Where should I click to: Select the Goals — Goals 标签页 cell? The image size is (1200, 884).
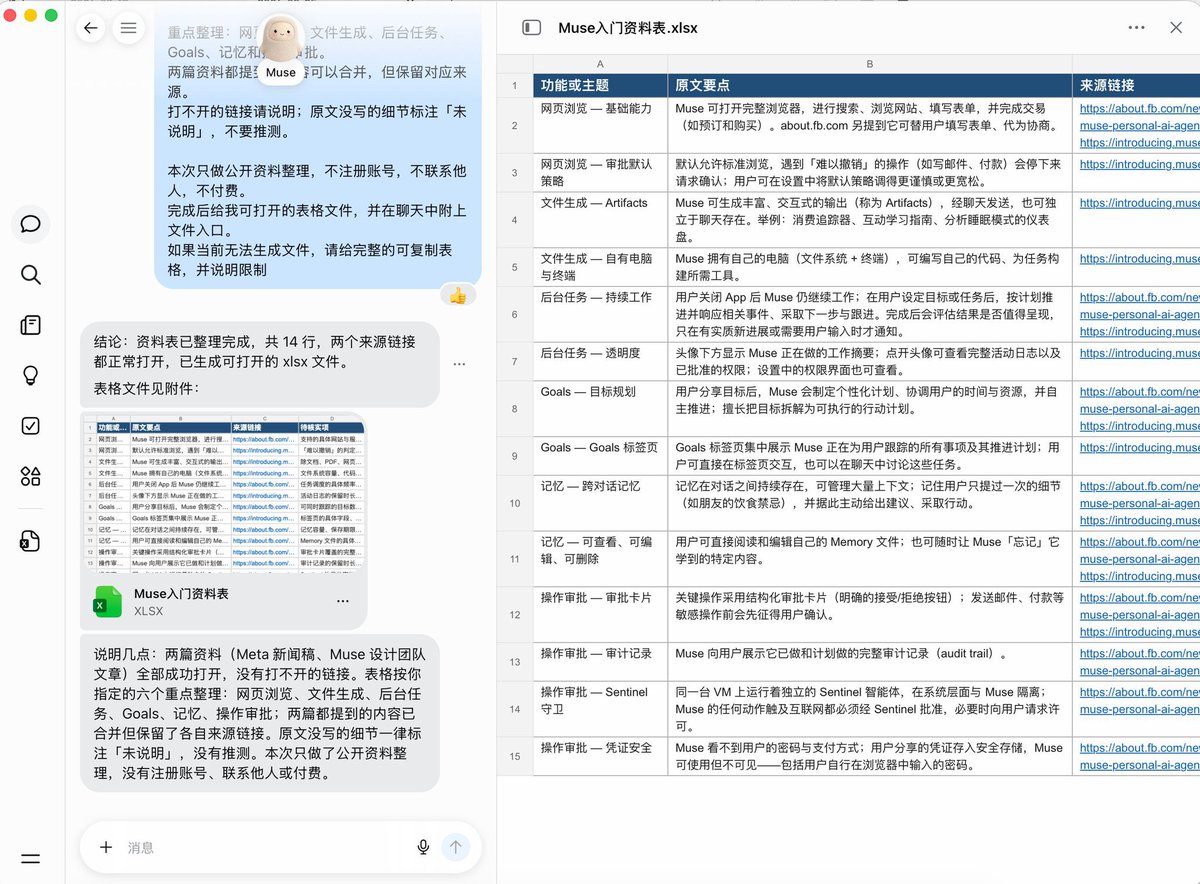coord(600,456)
